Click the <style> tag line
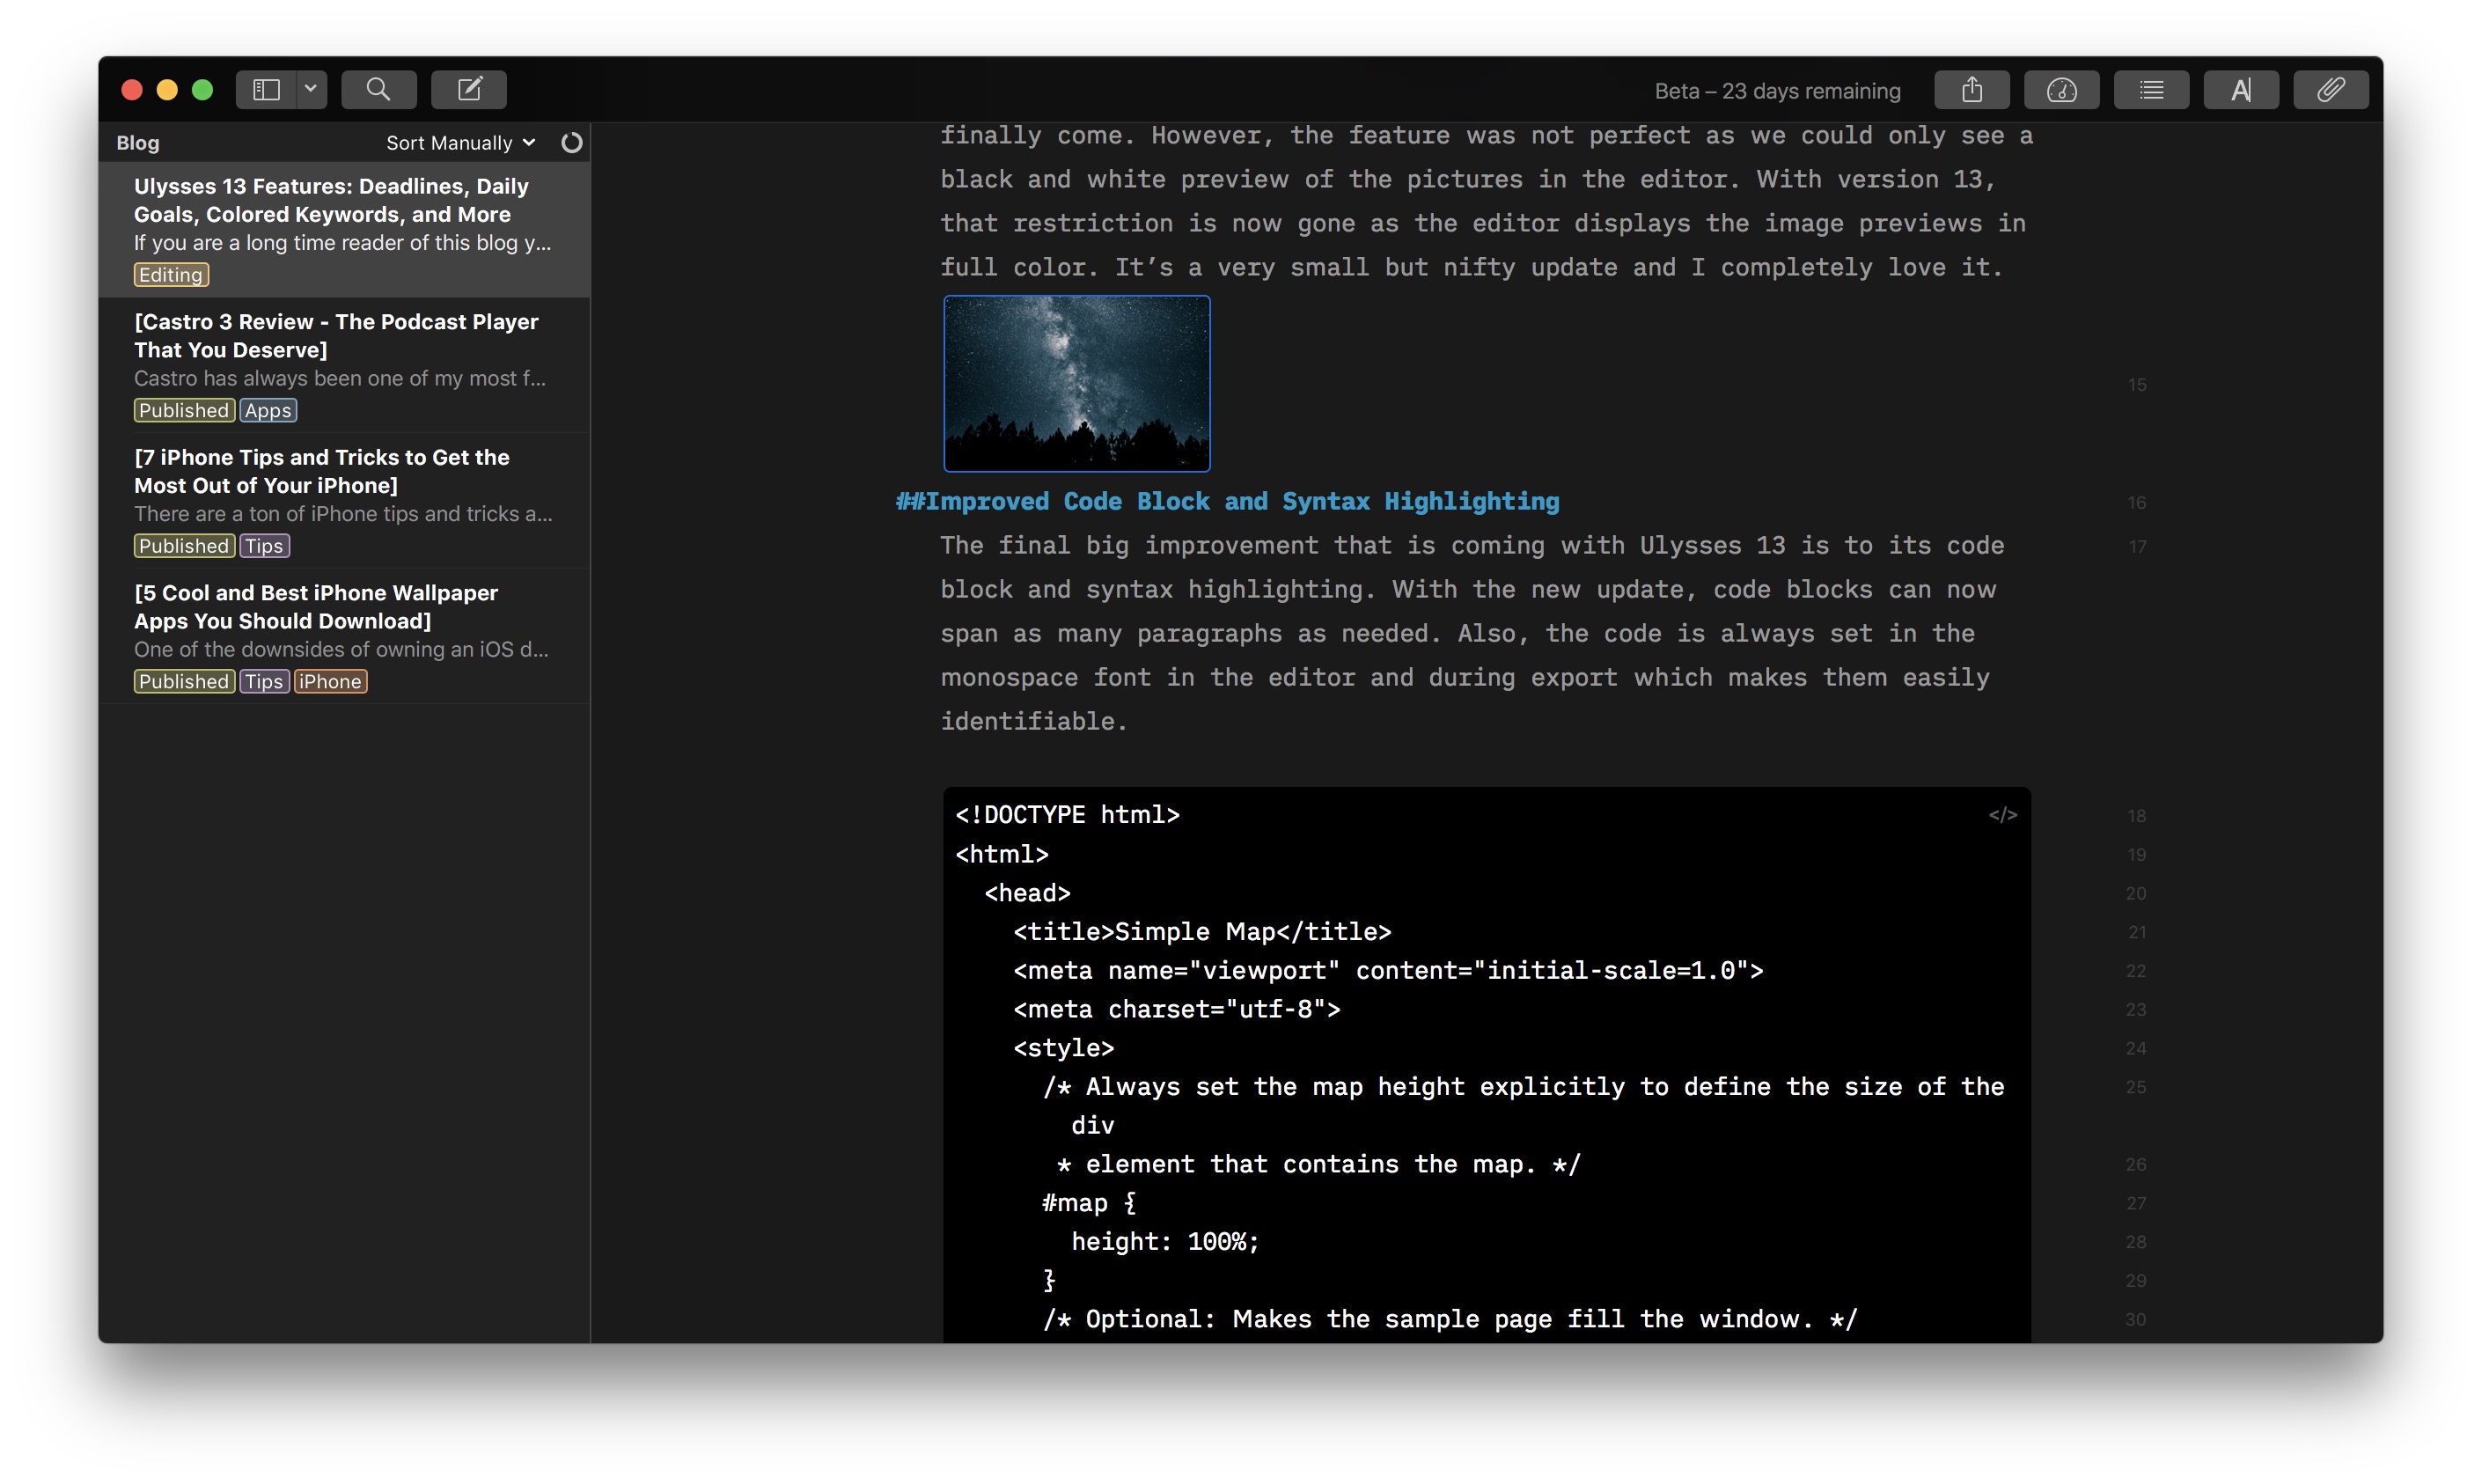This screenshot has height=1484, width=2482. point(1063,1048)
